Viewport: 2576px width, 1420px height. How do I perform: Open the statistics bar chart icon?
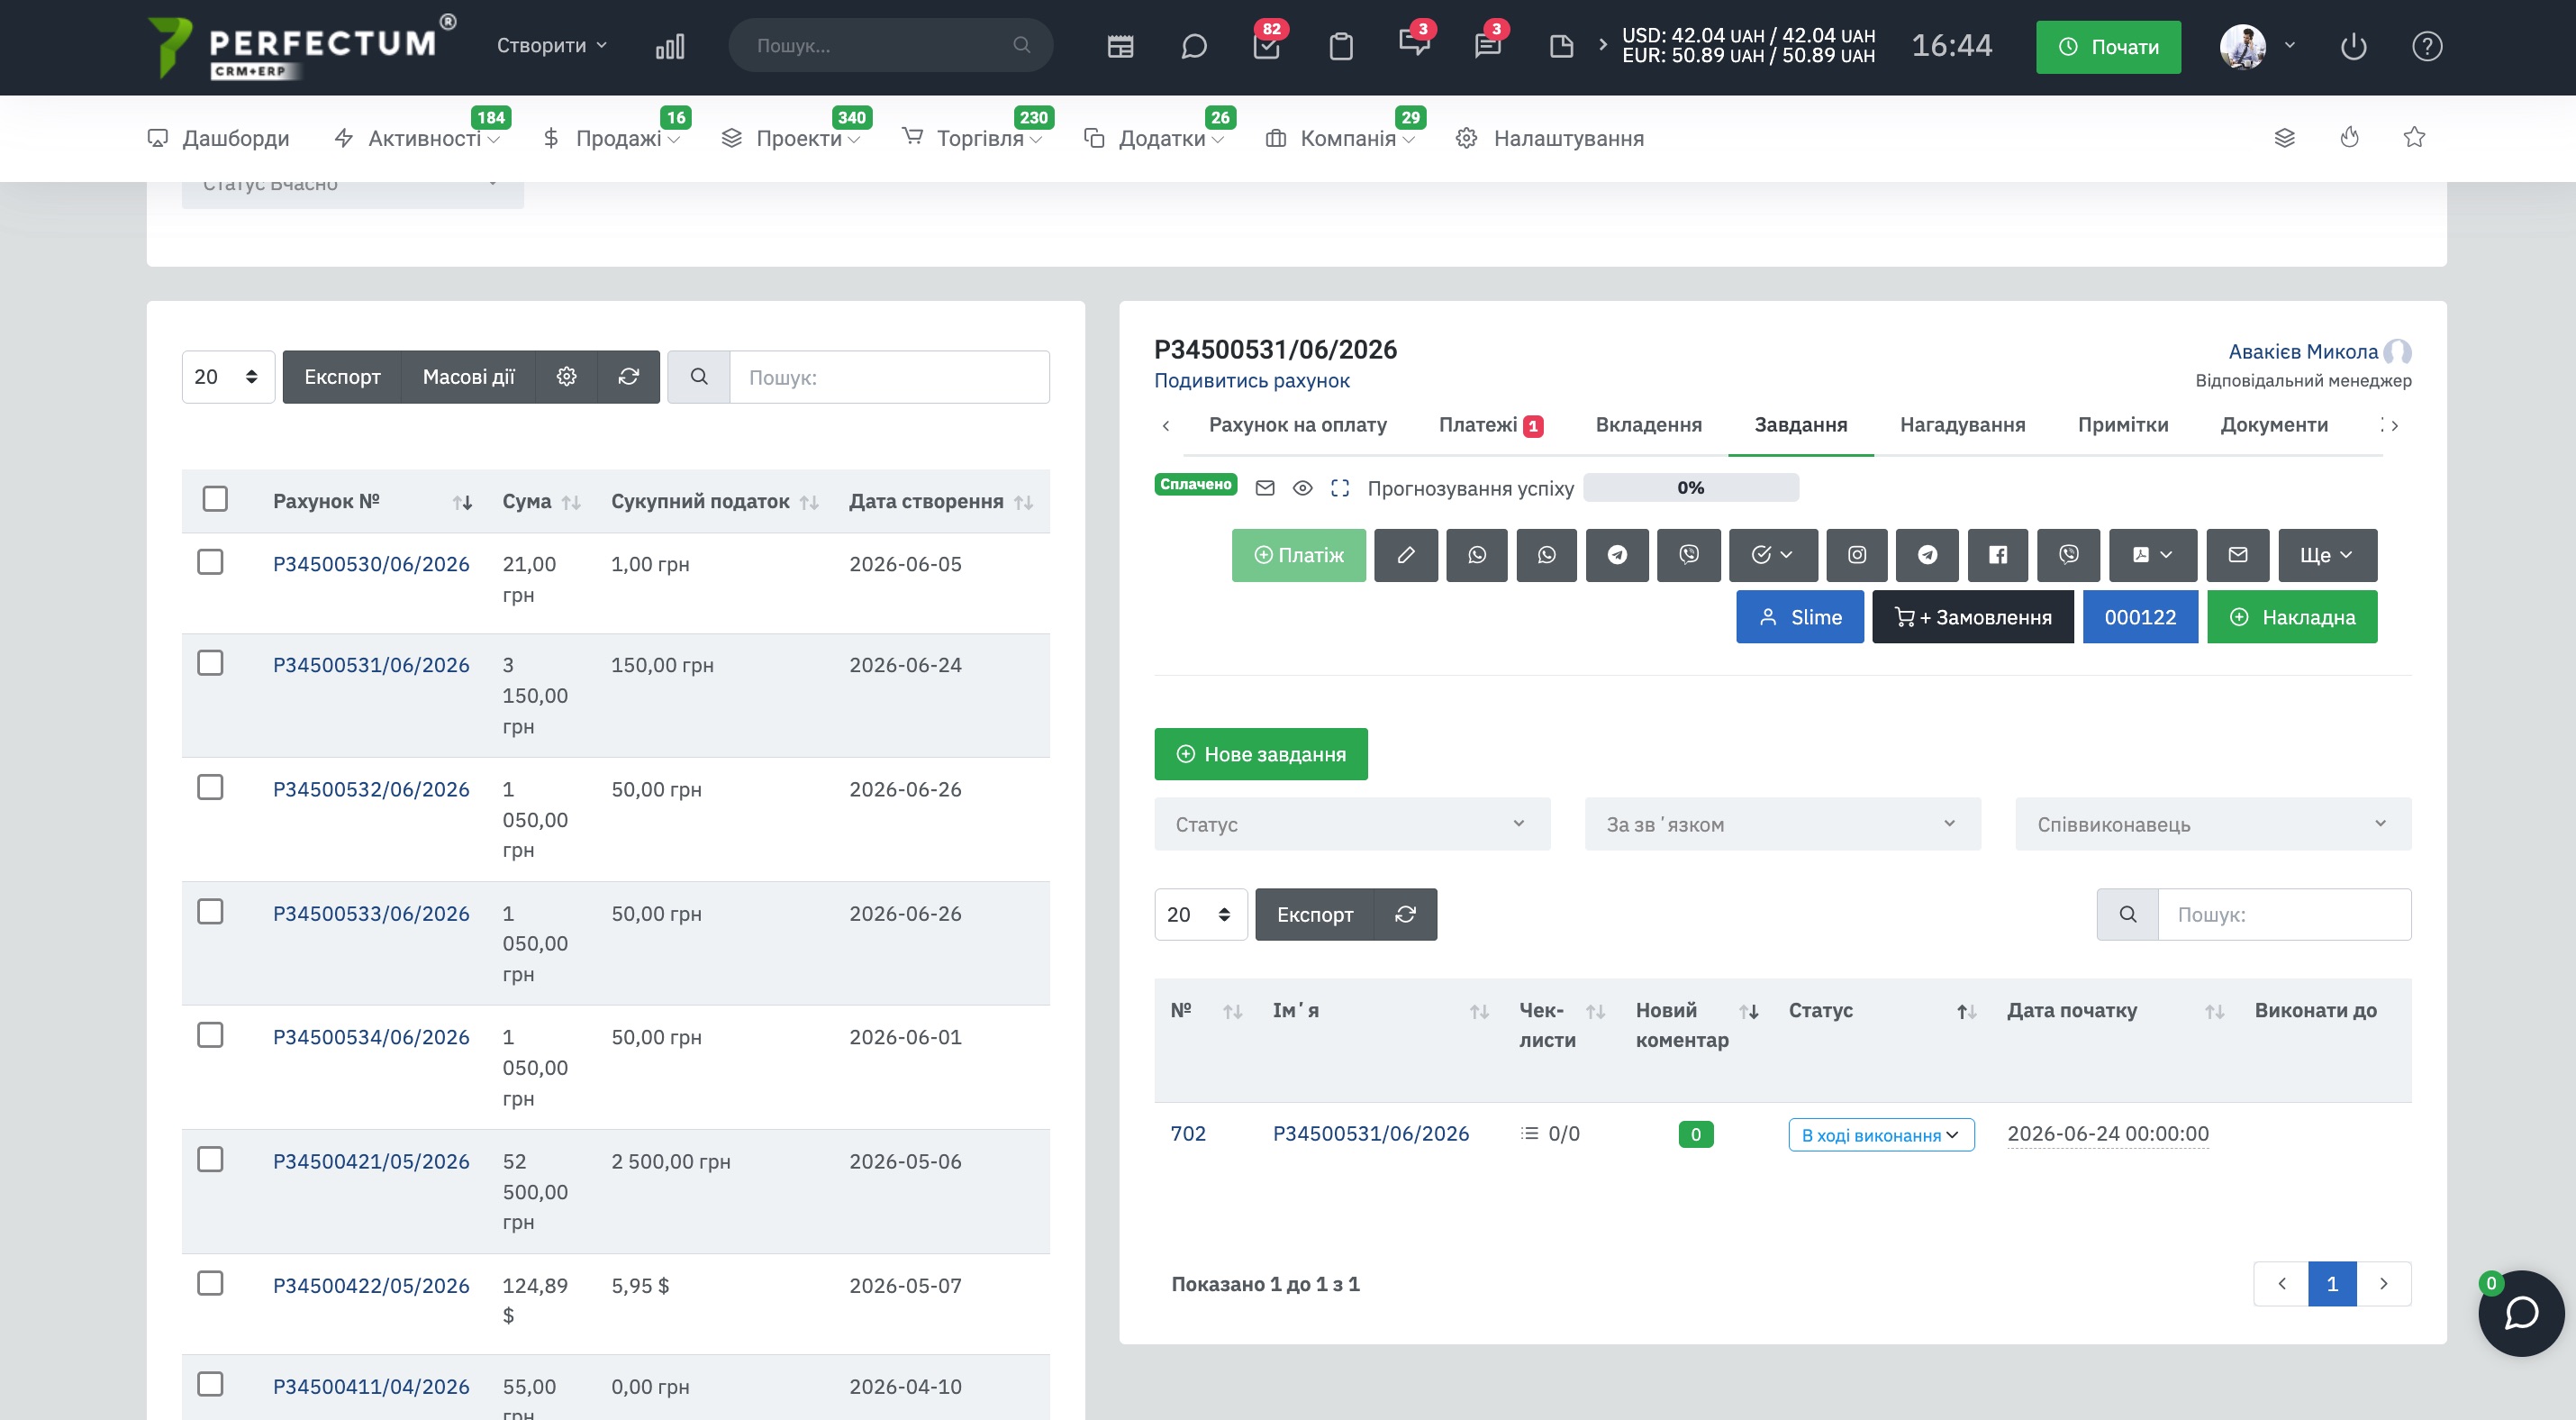(x=670, y=46)
